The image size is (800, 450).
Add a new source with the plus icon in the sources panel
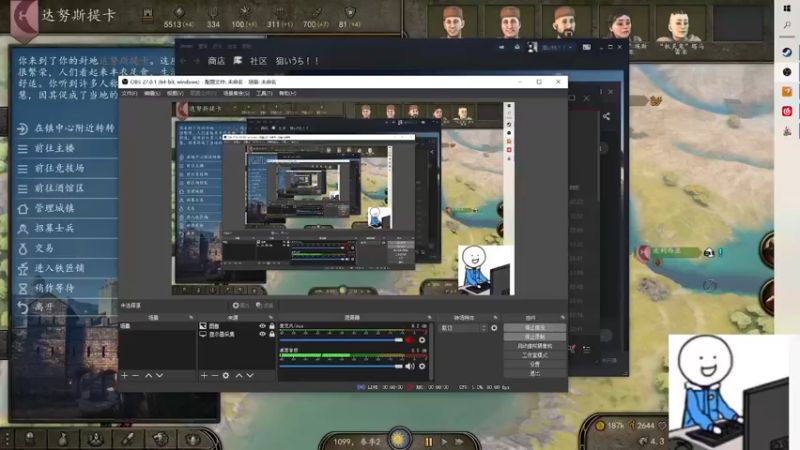pyautogui.click(x=204, y=376)
